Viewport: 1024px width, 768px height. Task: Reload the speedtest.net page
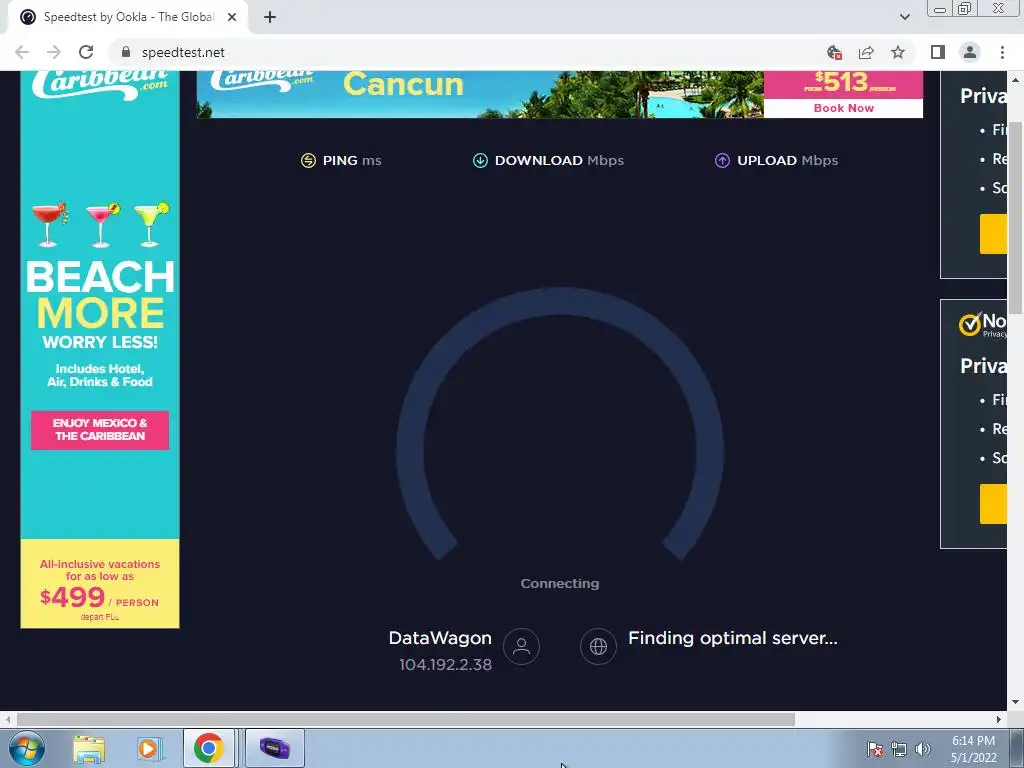click(86, 52)
